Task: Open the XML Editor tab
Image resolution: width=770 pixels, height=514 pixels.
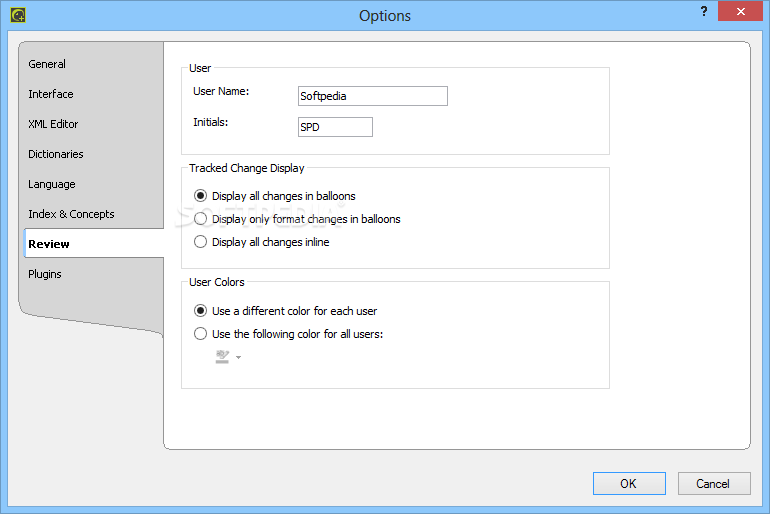Action: [x=53, y=124]
